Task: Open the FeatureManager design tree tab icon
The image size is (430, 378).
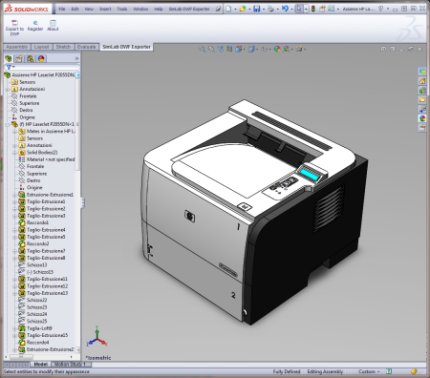Action: tap(9, 59)
